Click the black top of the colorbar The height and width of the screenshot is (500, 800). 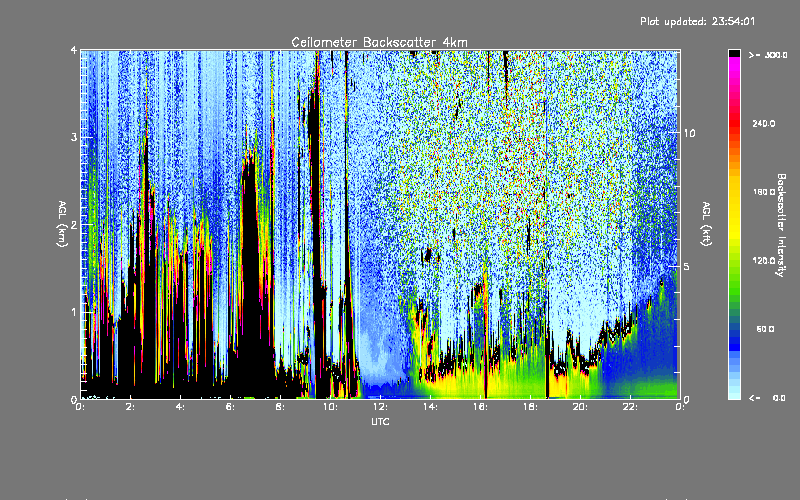(x=734, y=53)
